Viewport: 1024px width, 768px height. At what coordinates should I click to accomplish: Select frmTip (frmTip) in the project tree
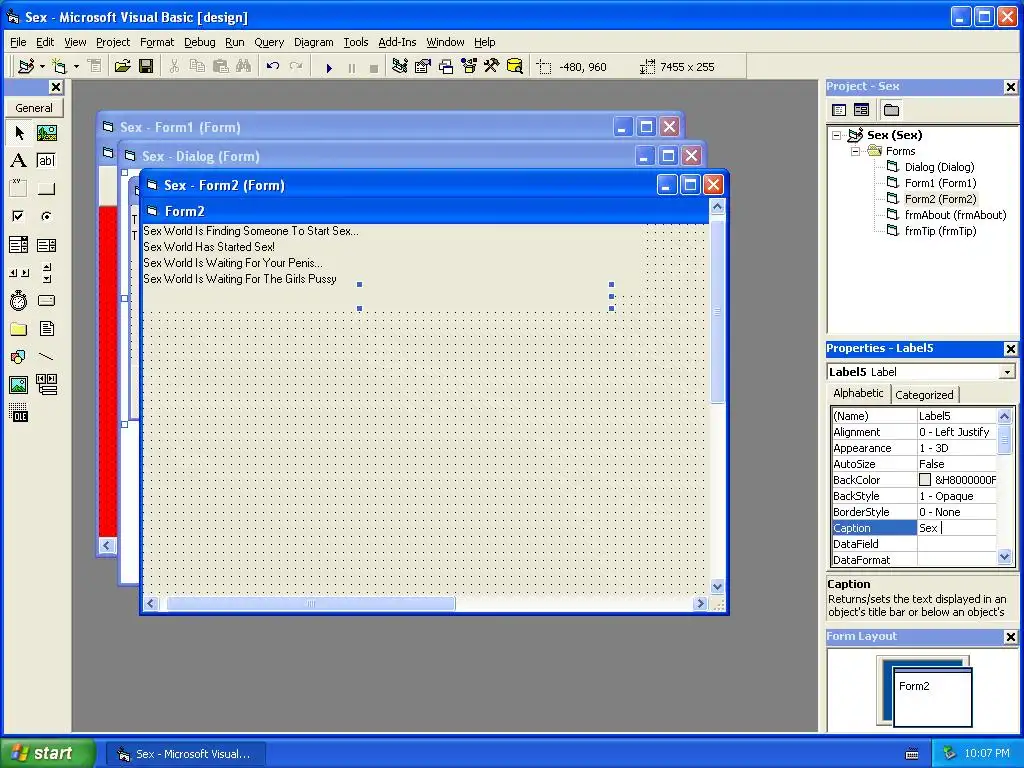click(x=940, y=231)
